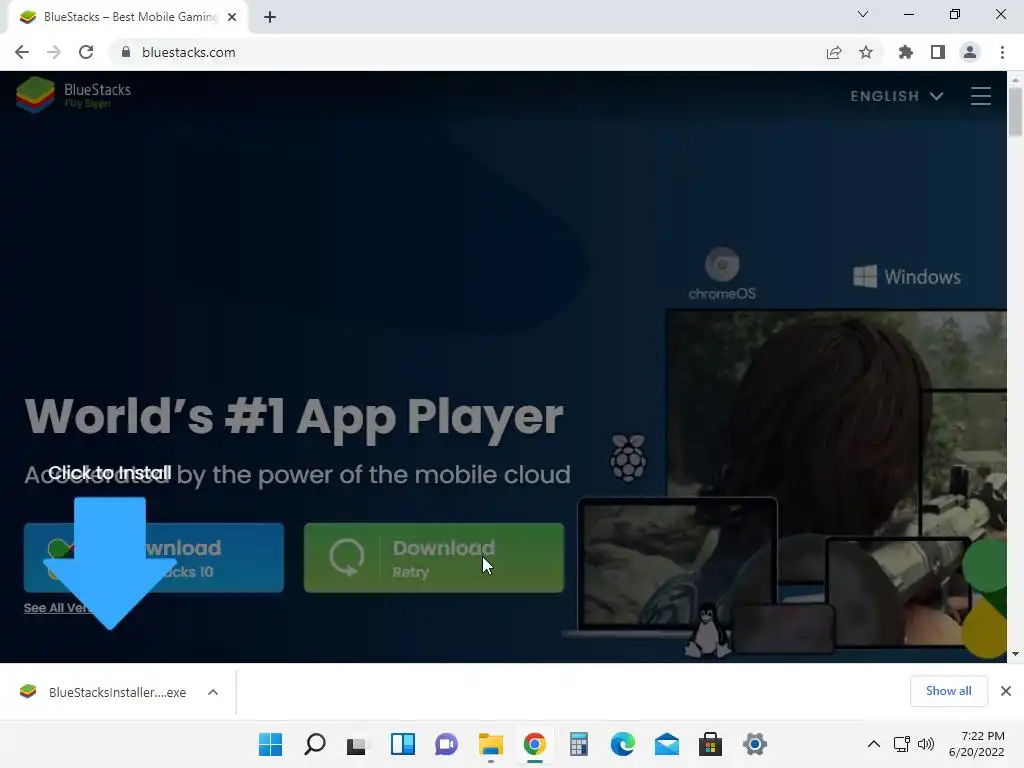Click the green Download Retry button

pyautogui.click(x=434, y=558)
